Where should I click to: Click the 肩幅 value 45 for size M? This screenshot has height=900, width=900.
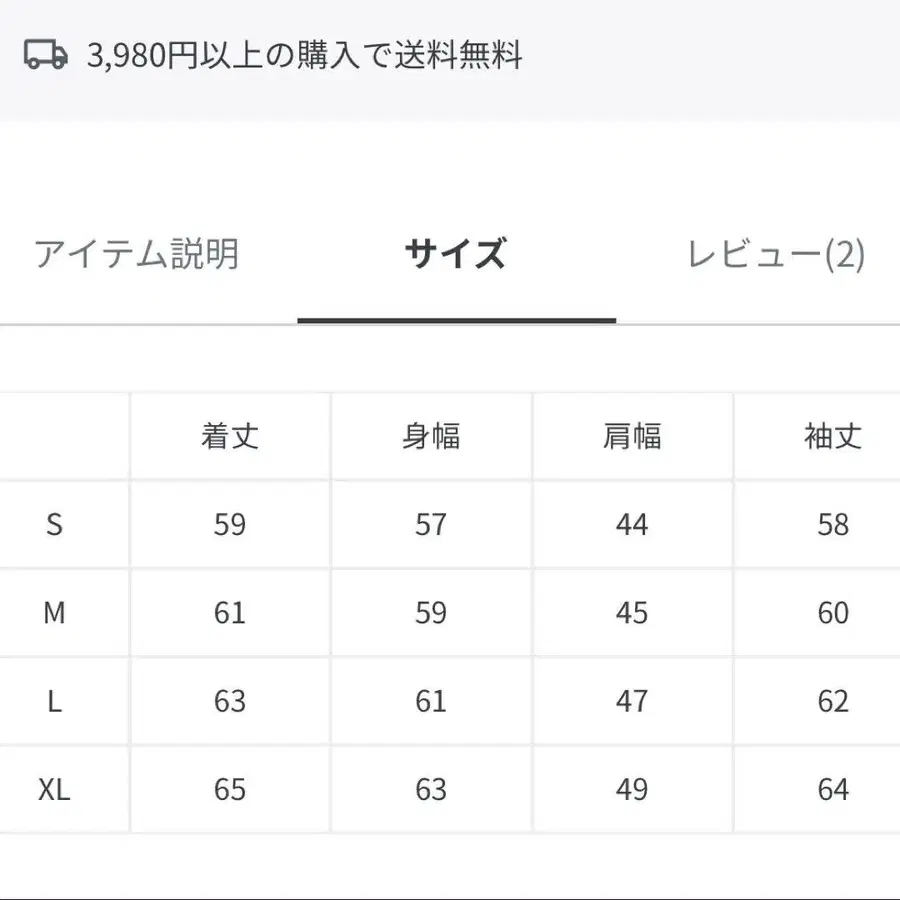click(632, 613)
